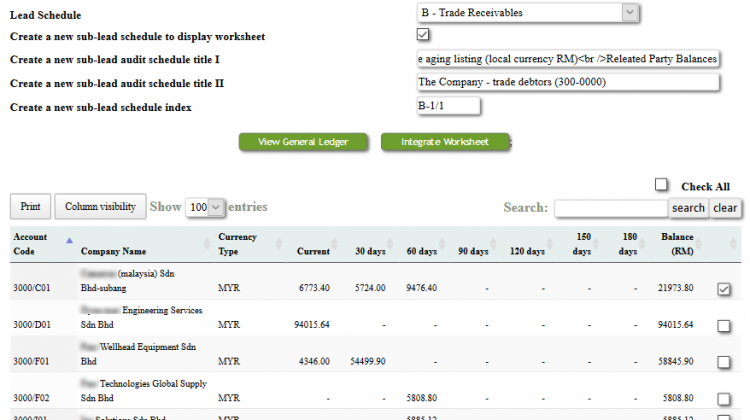Sort table by Company Name arrows
The width and height of the screenshot is (750, 420).
[207, 243]
